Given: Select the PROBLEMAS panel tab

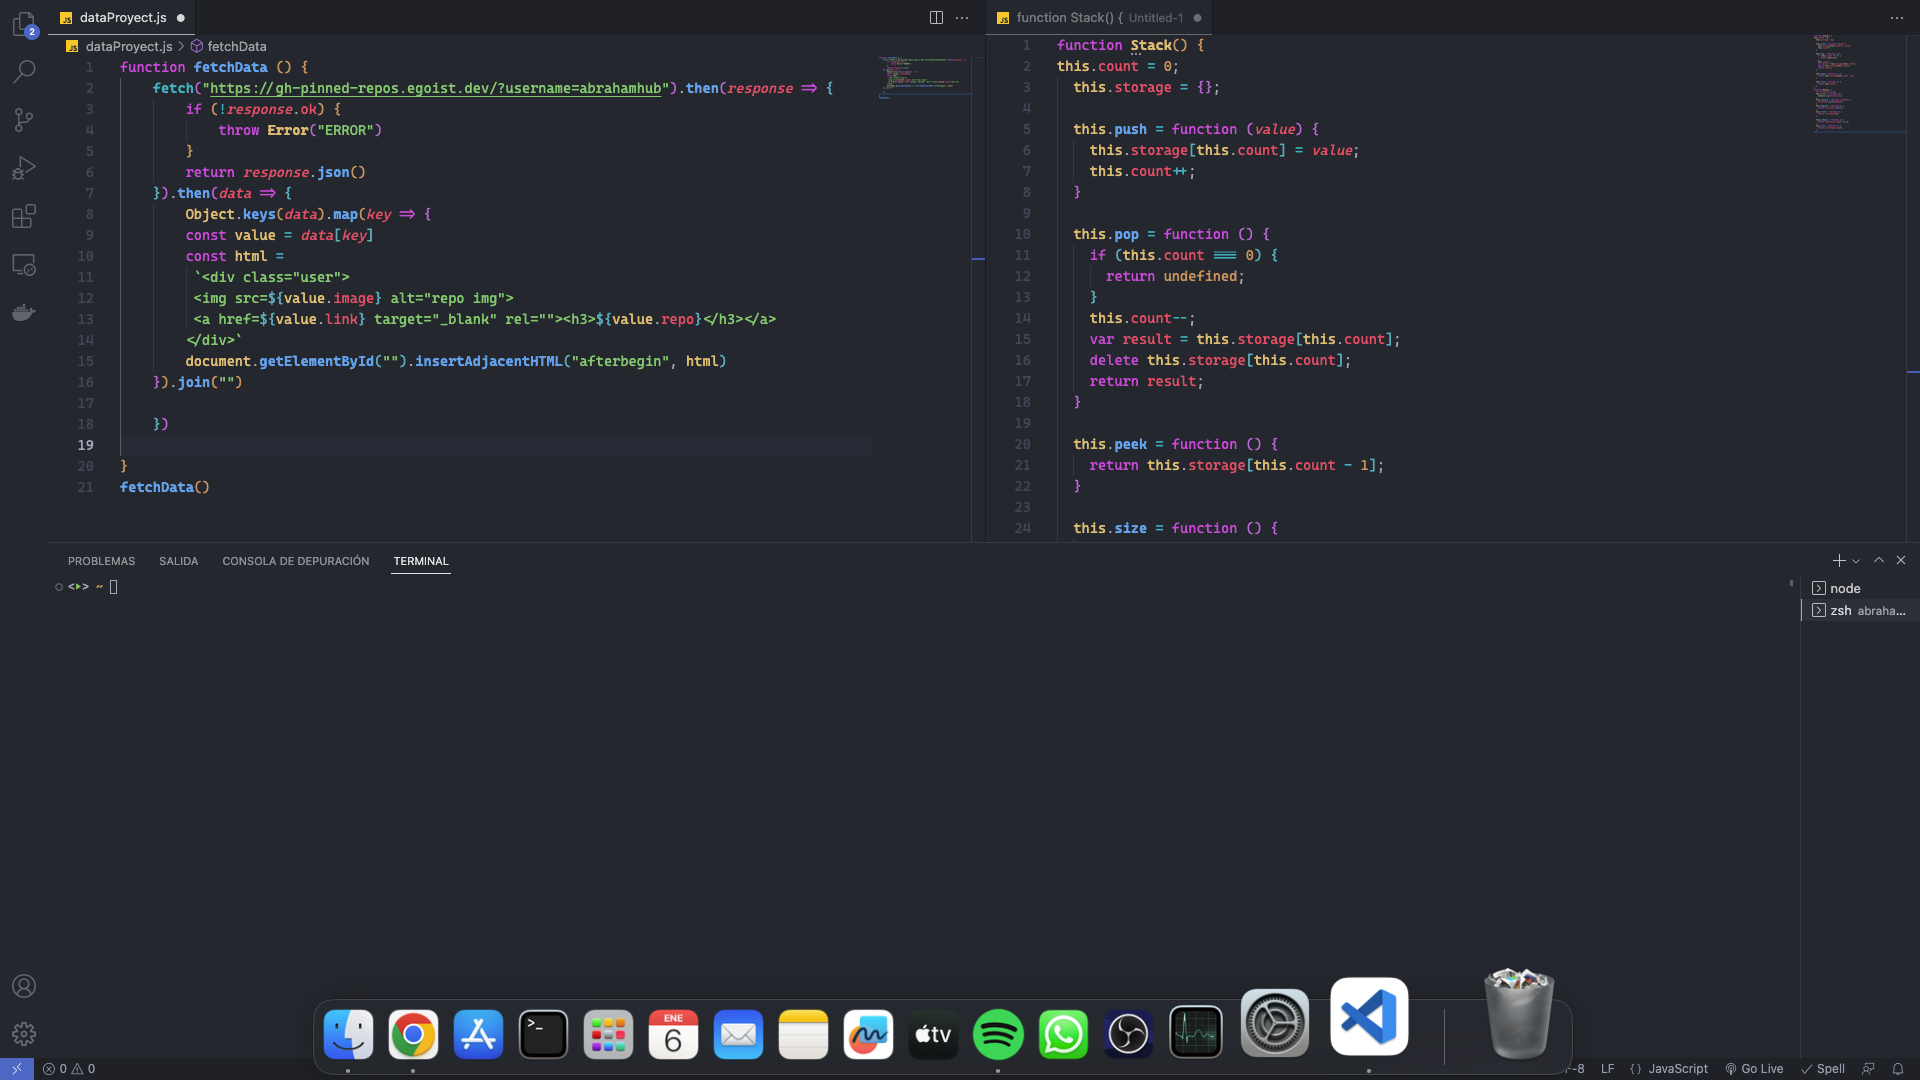Looking at the screenshot, I should [x=101, y=561].
